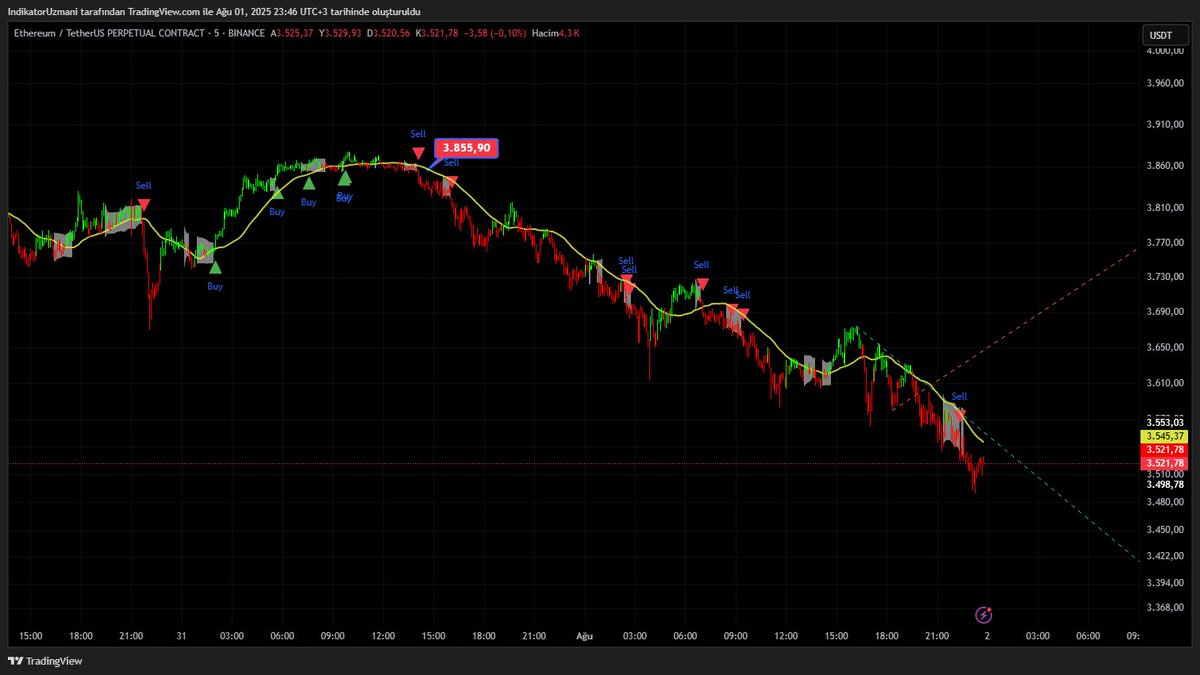Click the 3.650,00 price axis label

[1165, 348]
